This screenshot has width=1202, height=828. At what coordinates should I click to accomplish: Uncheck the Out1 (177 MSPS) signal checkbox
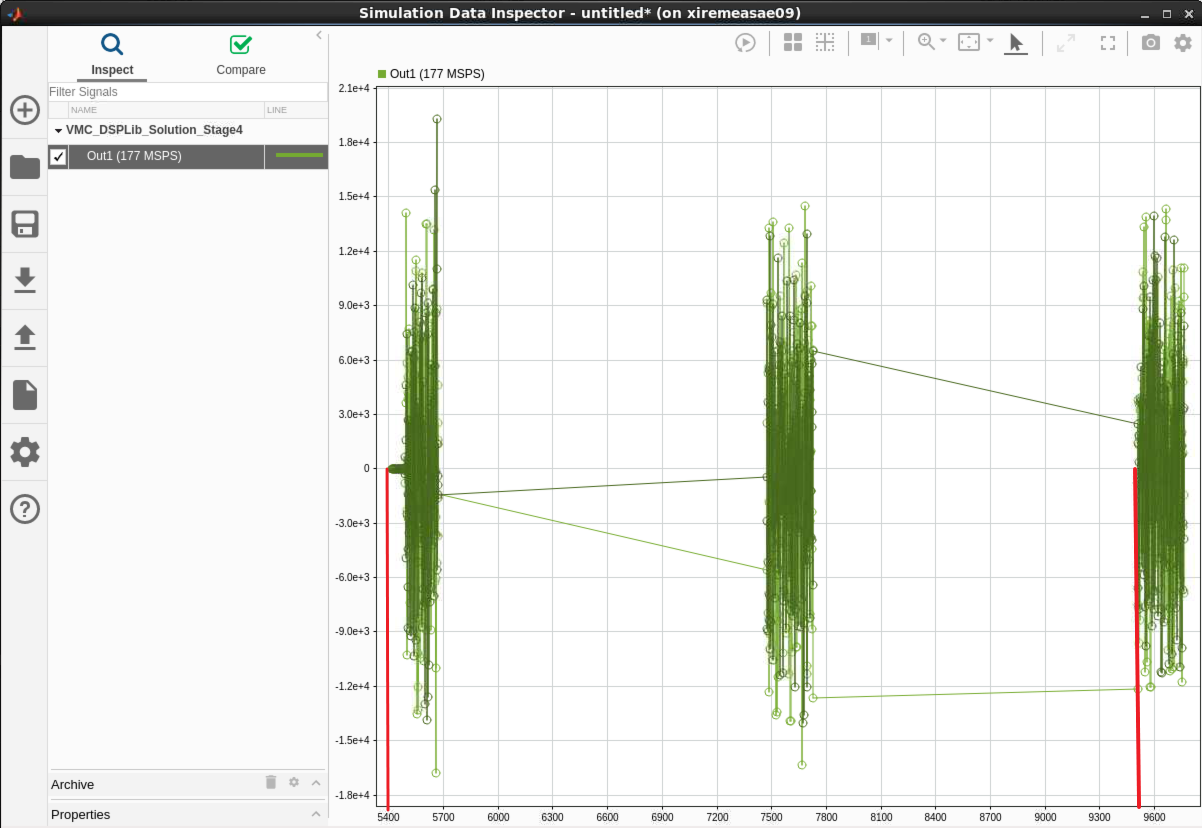click(58, 156)
